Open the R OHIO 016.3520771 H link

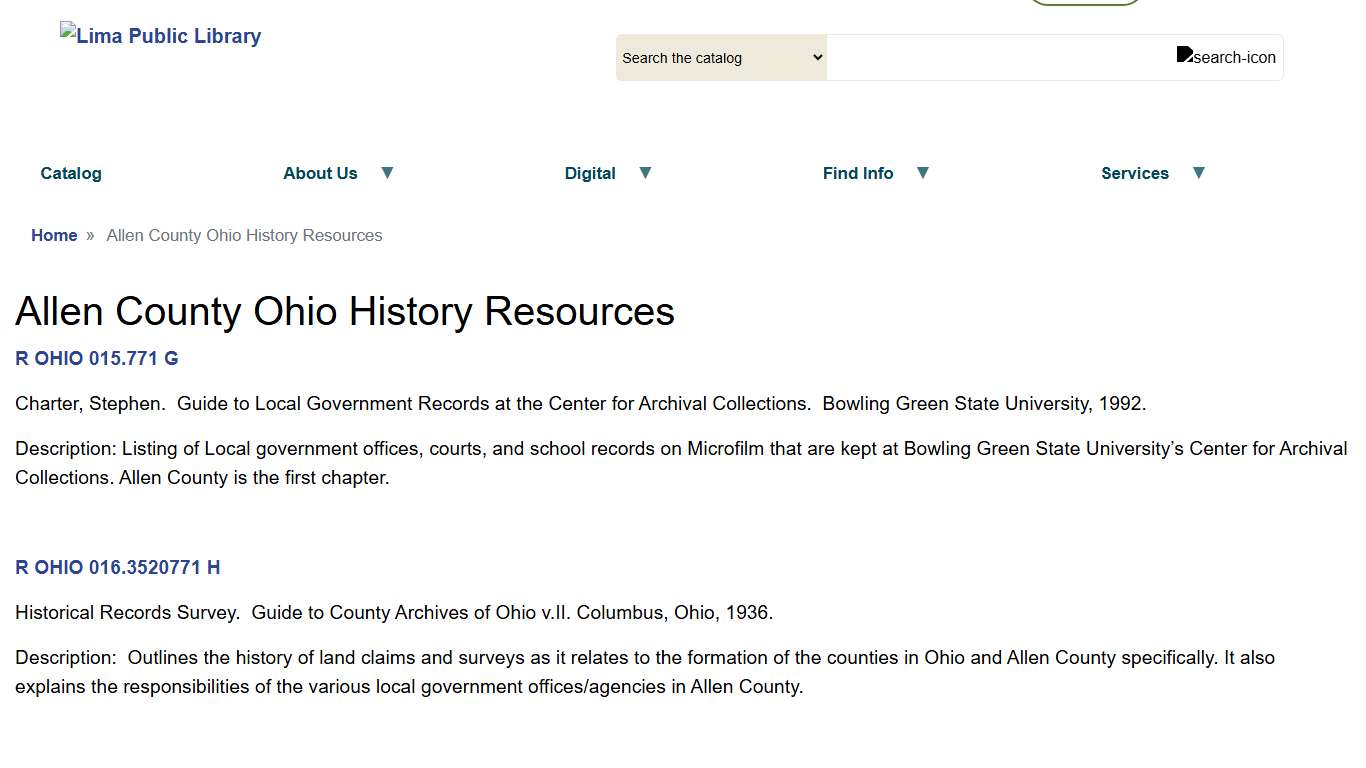(x=117, y=567)
